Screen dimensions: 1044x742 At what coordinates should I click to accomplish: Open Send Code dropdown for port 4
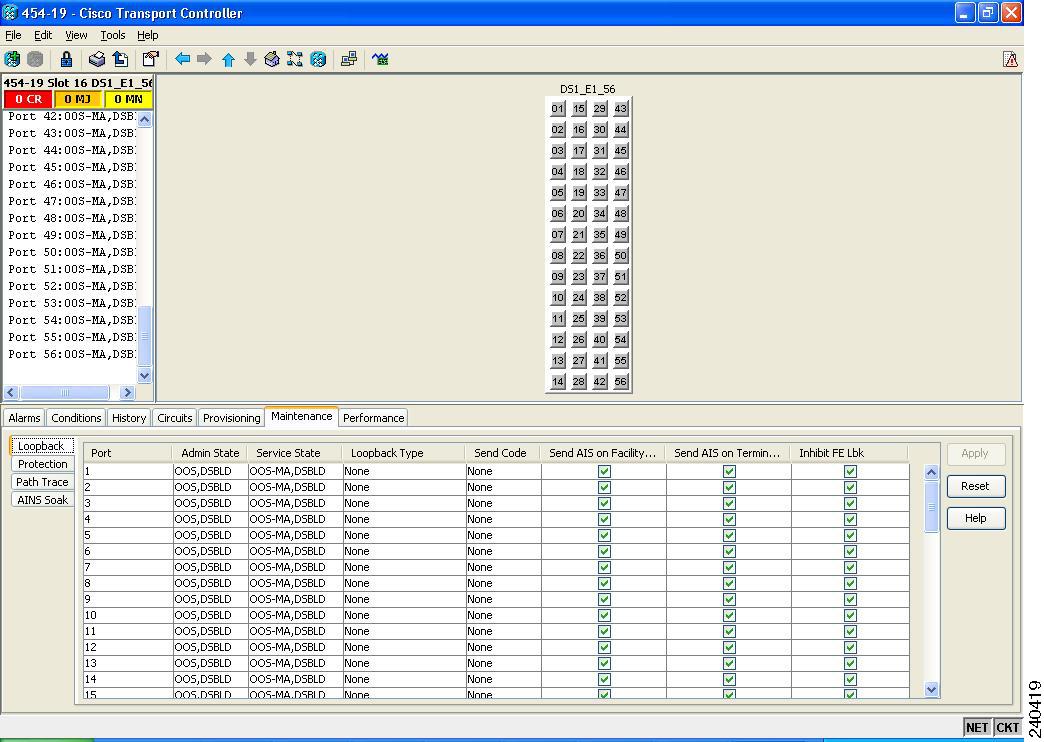click(503, 519)
